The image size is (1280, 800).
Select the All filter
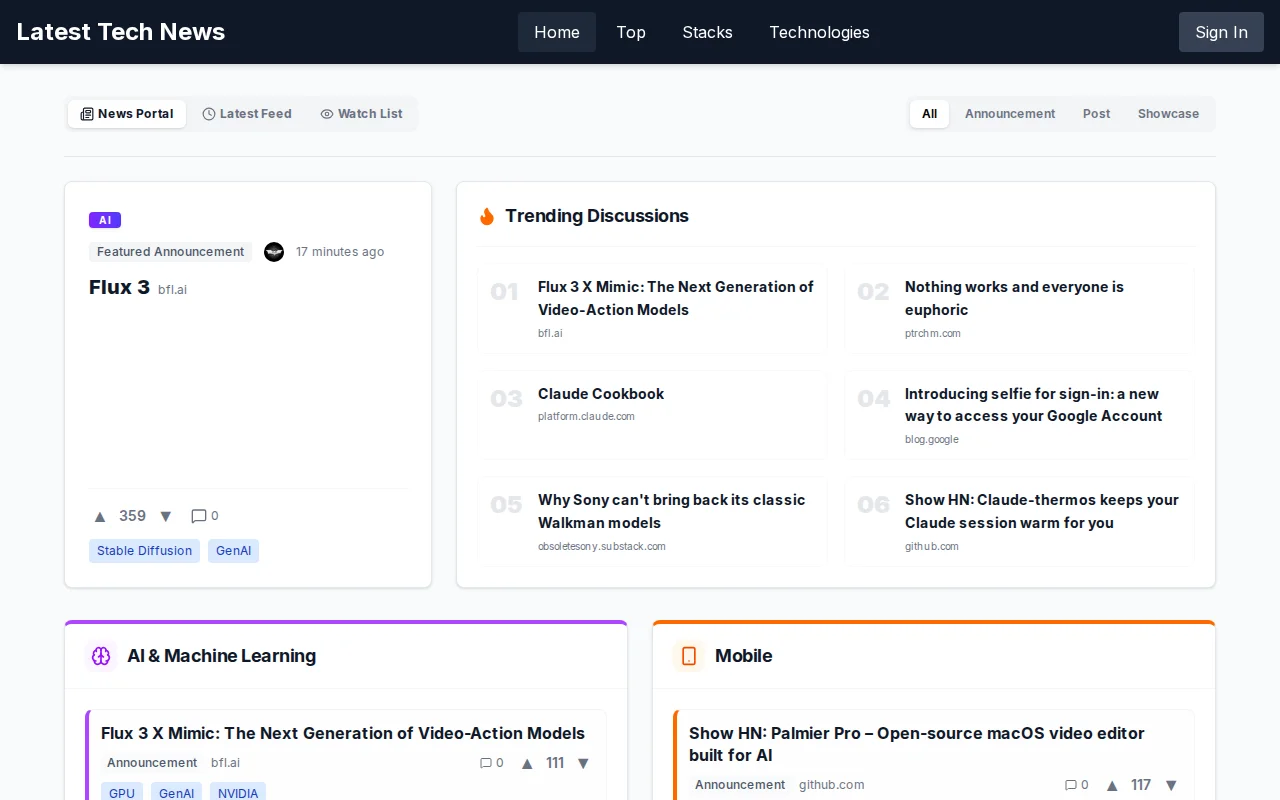(x=929, y=114)
